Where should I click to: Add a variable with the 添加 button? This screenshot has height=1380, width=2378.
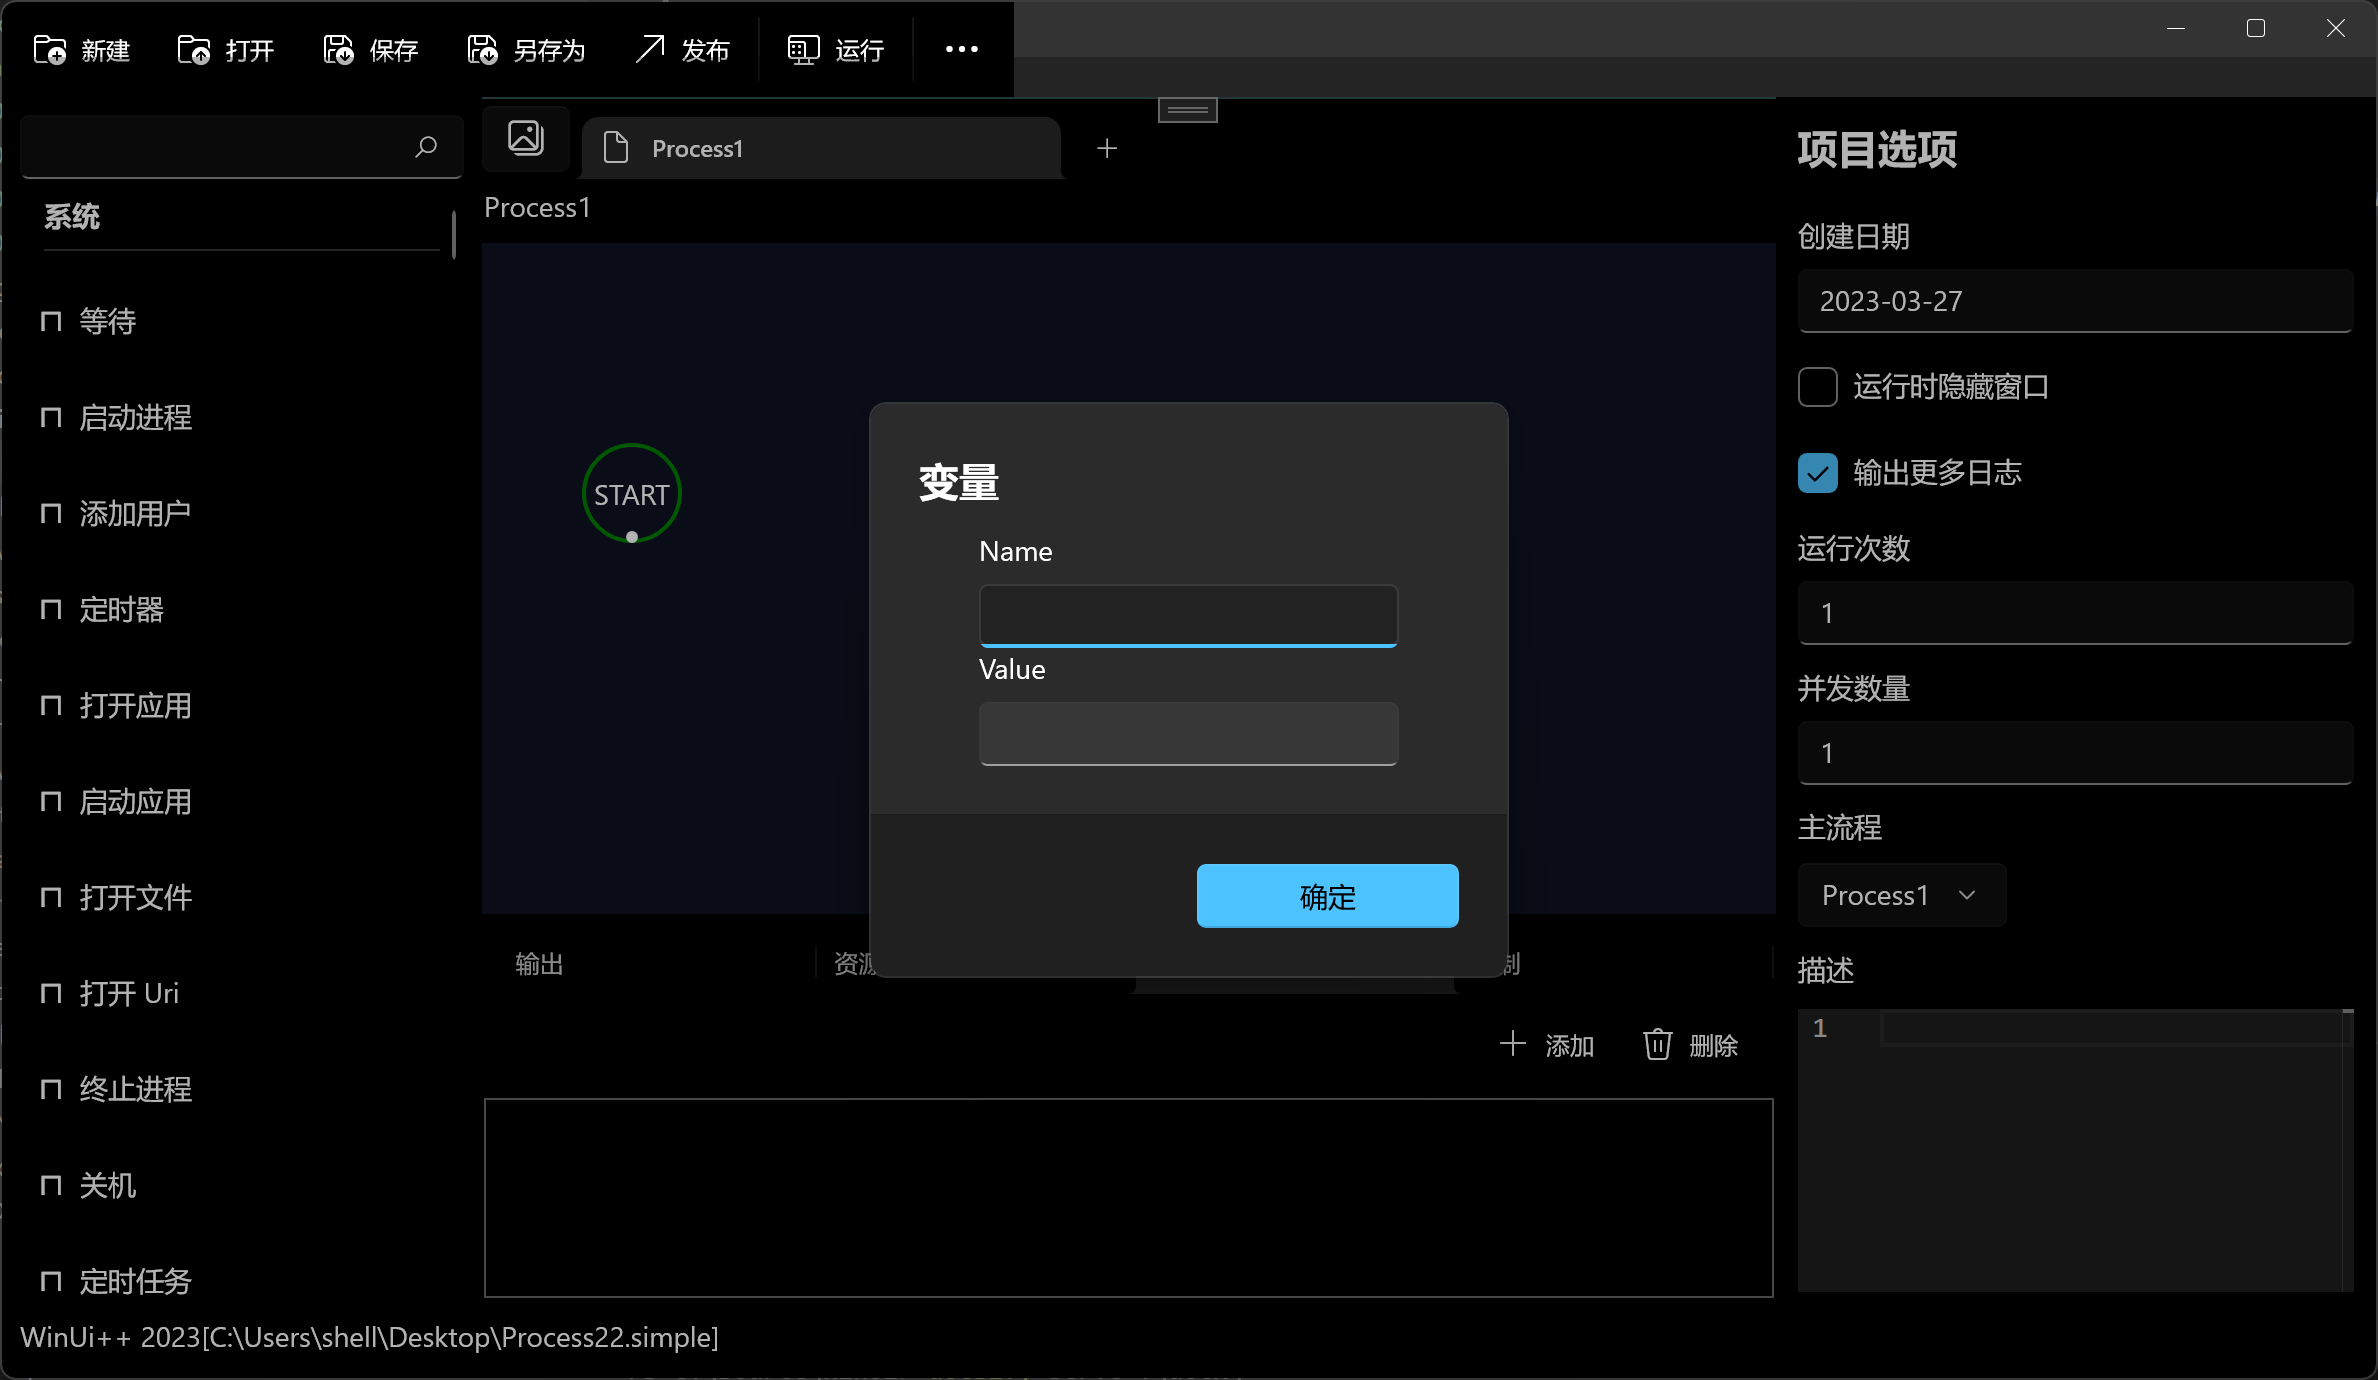pyautogui.click(x=1547, y=1044)
